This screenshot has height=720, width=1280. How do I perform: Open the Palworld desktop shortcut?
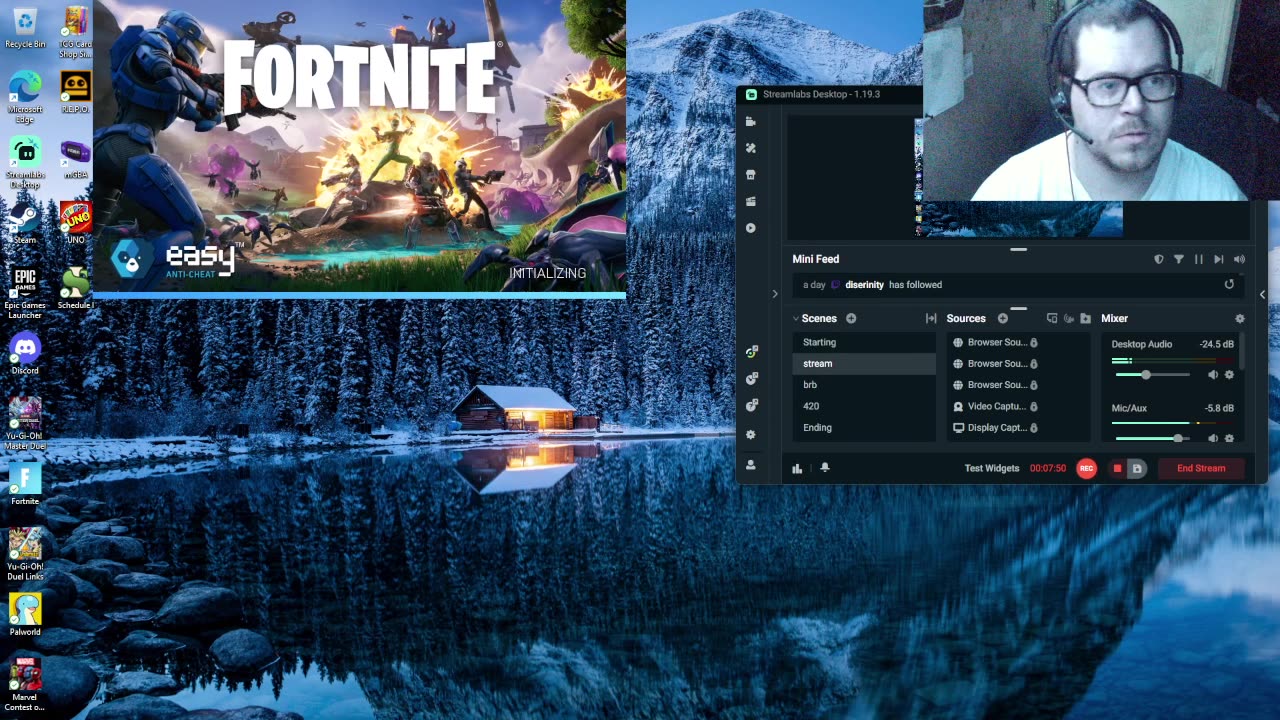(25, 614)
